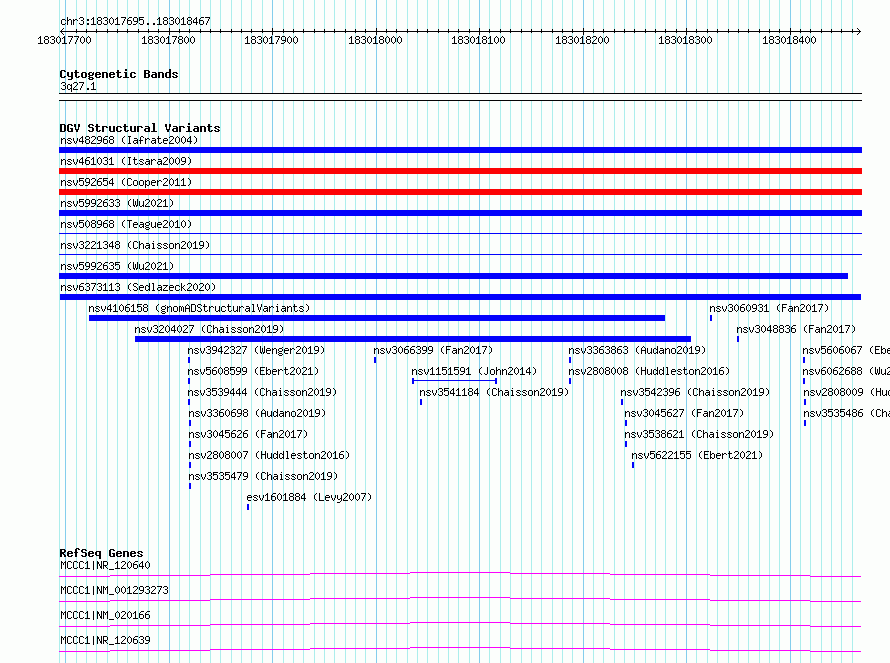Click nsv3045626 (Fan2017) variant

click(248, 434)
